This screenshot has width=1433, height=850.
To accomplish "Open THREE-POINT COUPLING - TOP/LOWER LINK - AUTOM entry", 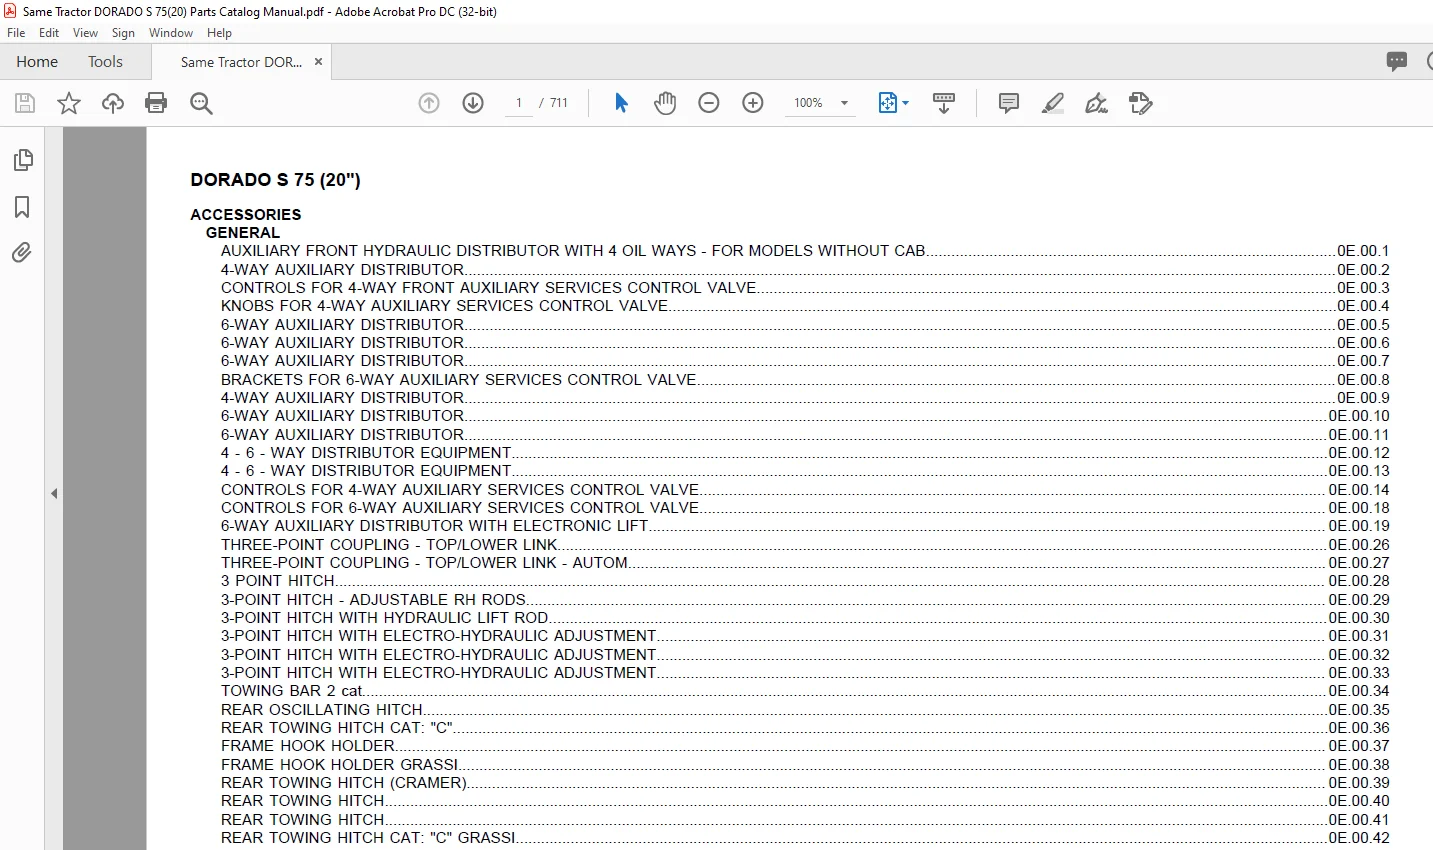I will click(x=425, y=563).
